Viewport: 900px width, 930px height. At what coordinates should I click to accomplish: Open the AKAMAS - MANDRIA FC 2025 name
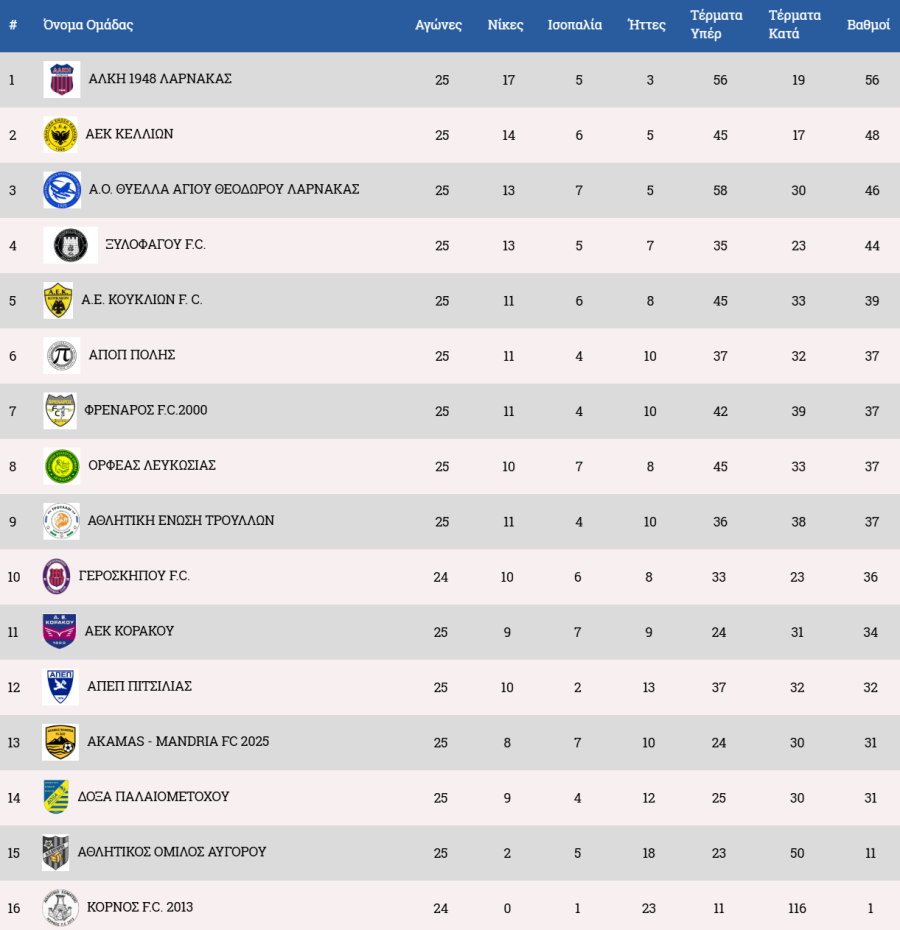tap(178, 742)
